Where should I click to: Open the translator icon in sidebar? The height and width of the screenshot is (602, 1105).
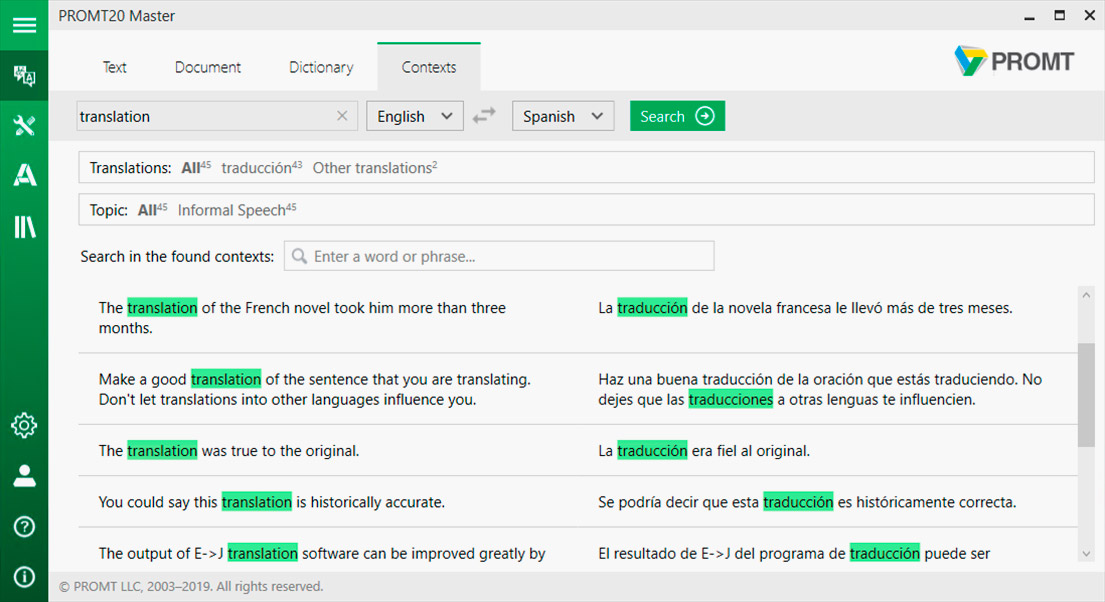pos(24,75)
